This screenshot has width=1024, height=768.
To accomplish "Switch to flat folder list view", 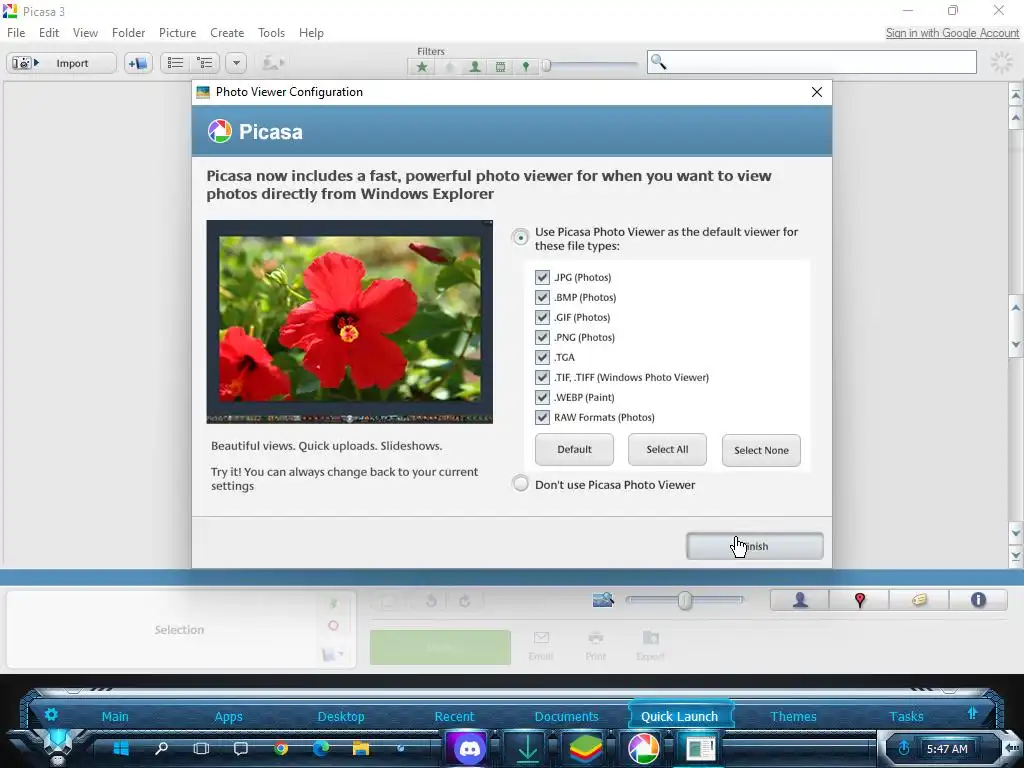I will [175, 63].
